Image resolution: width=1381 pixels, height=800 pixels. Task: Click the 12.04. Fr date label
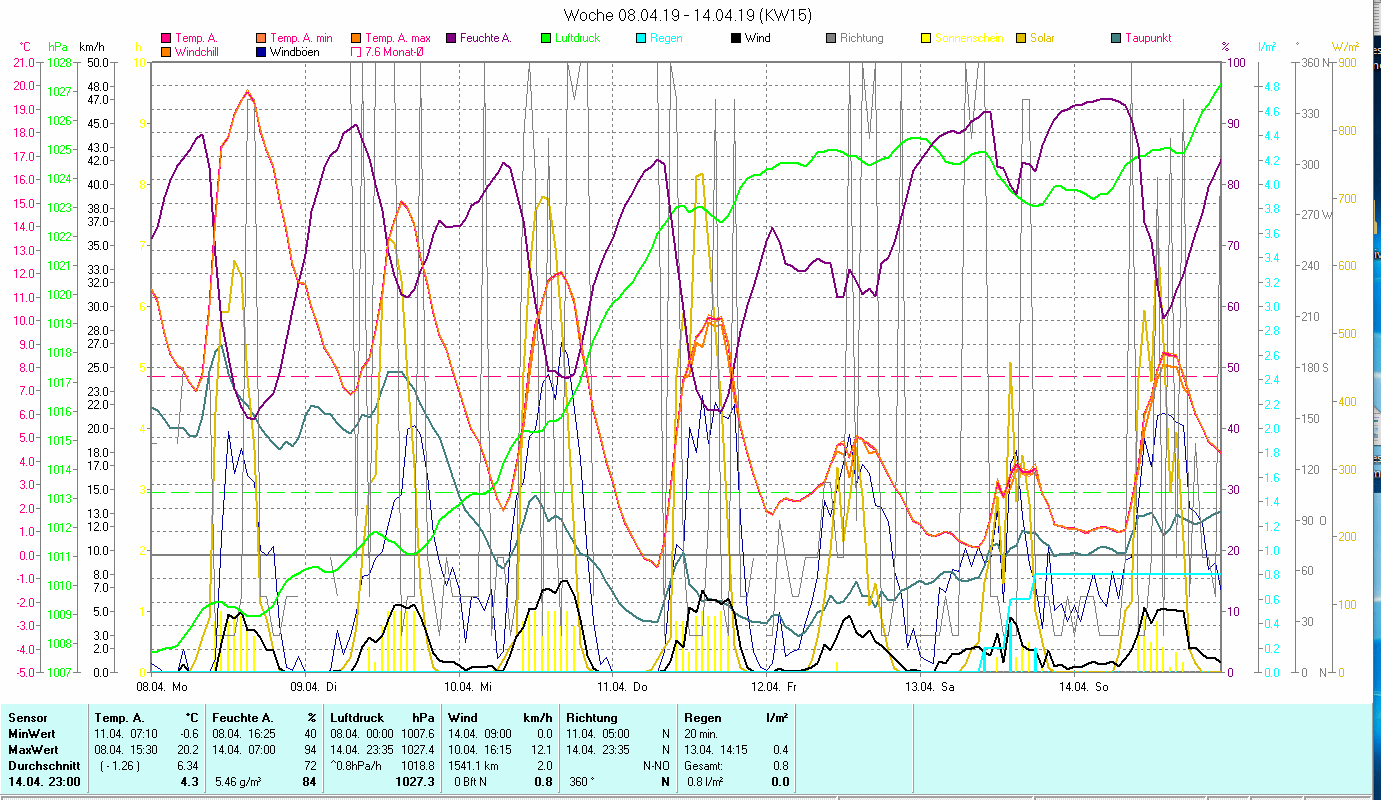pyautogui.click(x=776, y=687)
